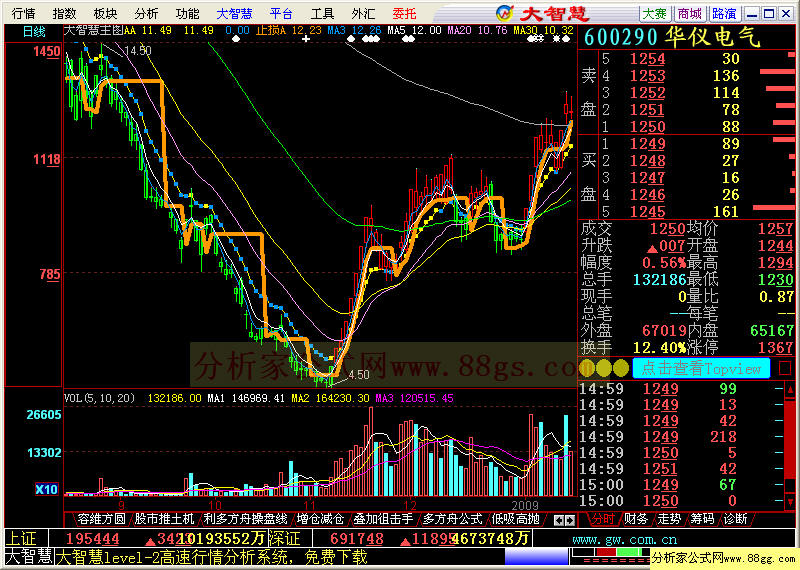This screenshot has height=570, width=800.
Task: Switch to the 容维方圆 indicator tab
Action: pyautogui.click(x=101, y=519)
